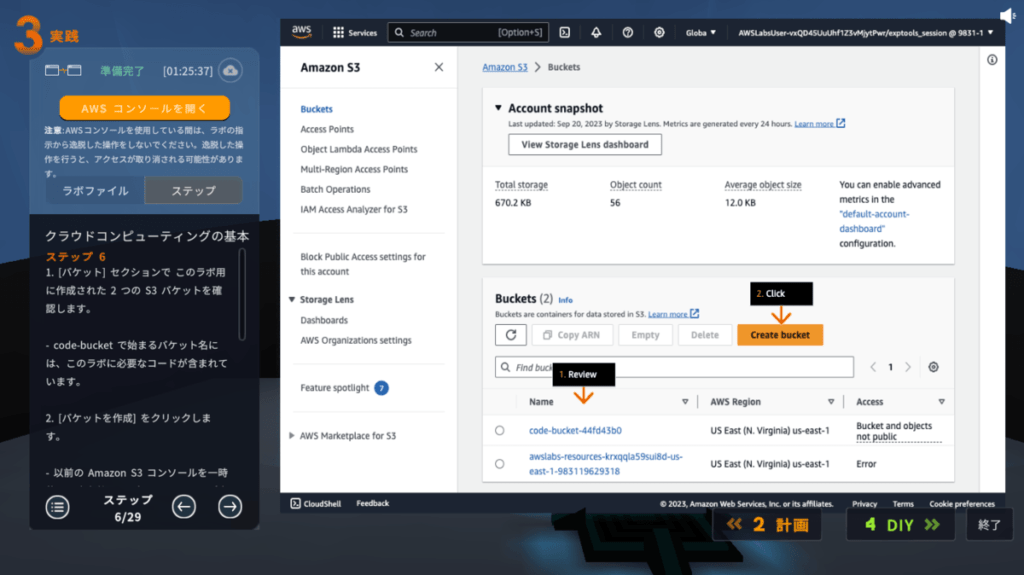Viewport: 1024px width, 575px height.
Task: Go to previous lab step arrow
Action: [x=184, y=506]
